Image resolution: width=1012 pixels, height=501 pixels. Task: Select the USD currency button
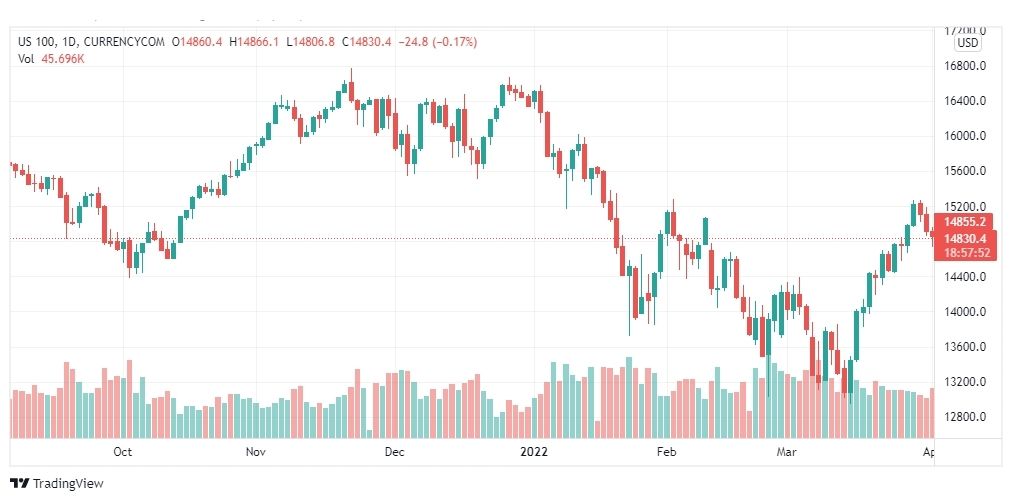(x=968, y=43)
